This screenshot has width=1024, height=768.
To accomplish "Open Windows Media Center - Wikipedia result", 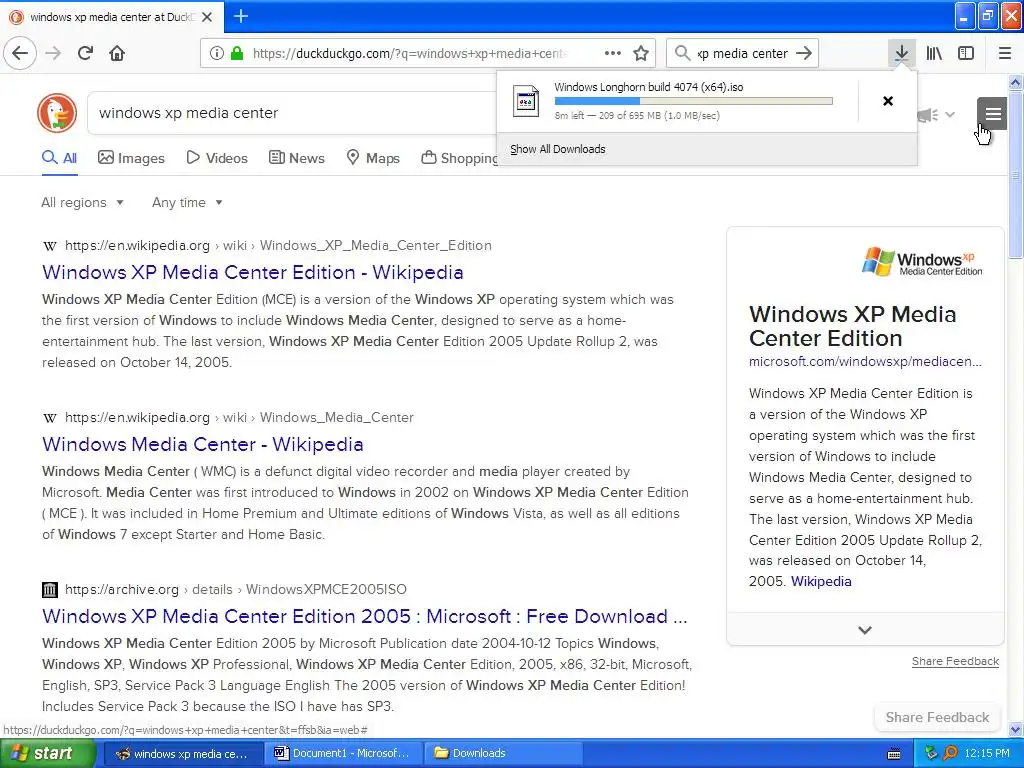I will (x=202, y=444).
